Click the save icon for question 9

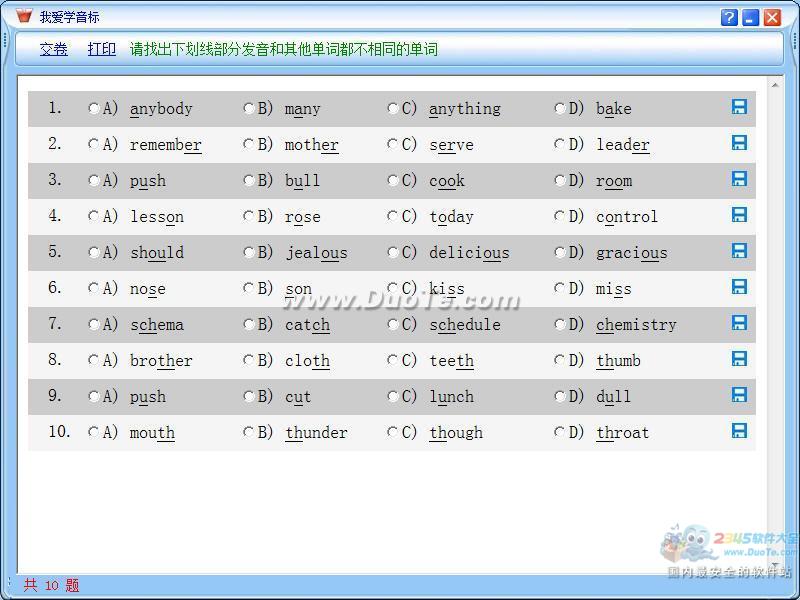click(x=739, y=394)
